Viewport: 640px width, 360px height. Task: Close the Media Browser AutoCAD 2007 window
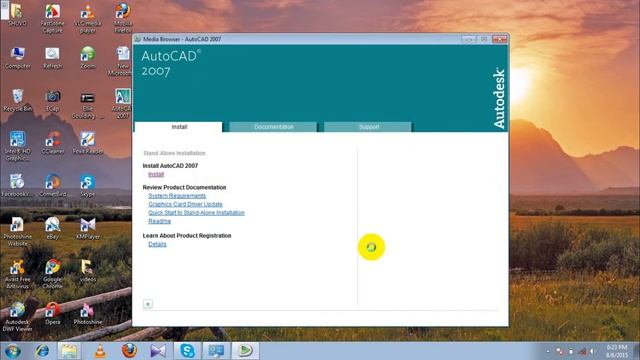pyautogui.click(x=500, y=39)
